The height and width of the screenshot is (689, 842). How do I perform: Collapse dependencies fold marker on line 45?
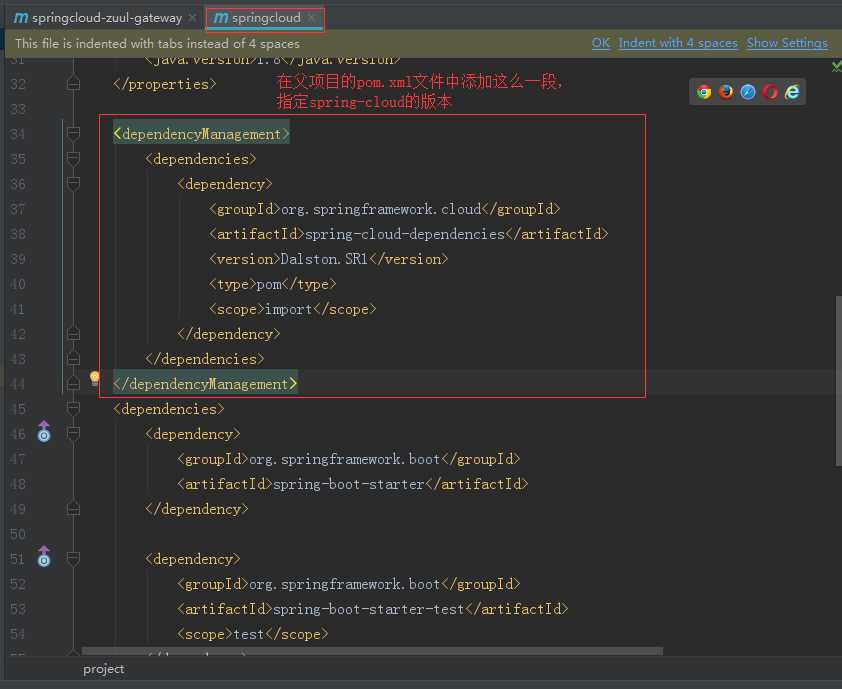(x=74, y=409)
